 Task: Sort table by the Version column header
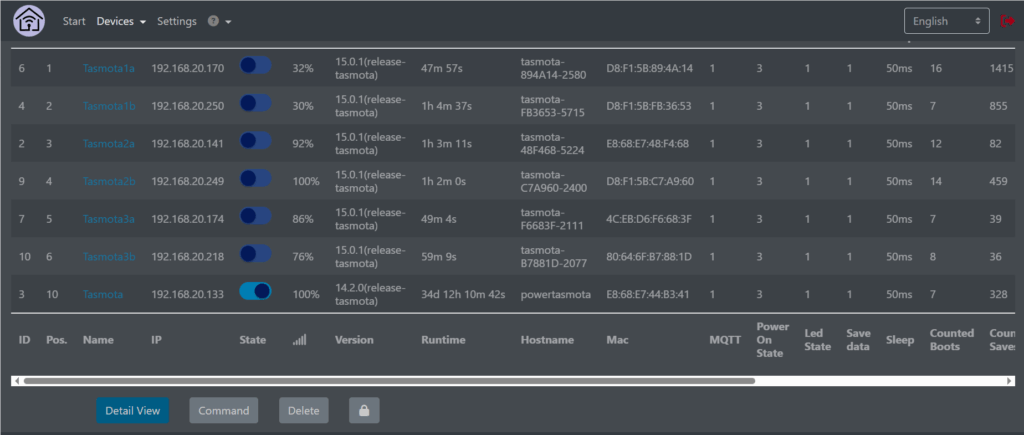pos(354,340)
